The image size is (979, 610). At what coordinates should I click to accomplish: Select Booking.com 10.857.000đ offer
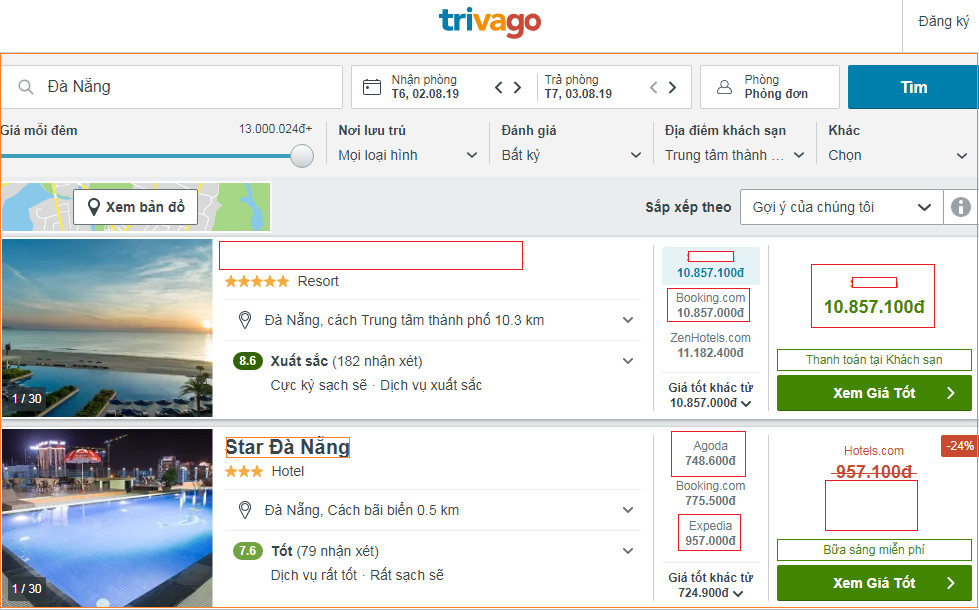point(711,305)
